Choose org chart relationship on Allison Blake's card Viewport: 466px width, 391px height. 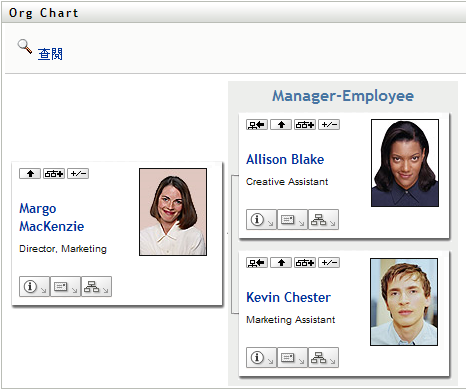click(x=305, y=125)
